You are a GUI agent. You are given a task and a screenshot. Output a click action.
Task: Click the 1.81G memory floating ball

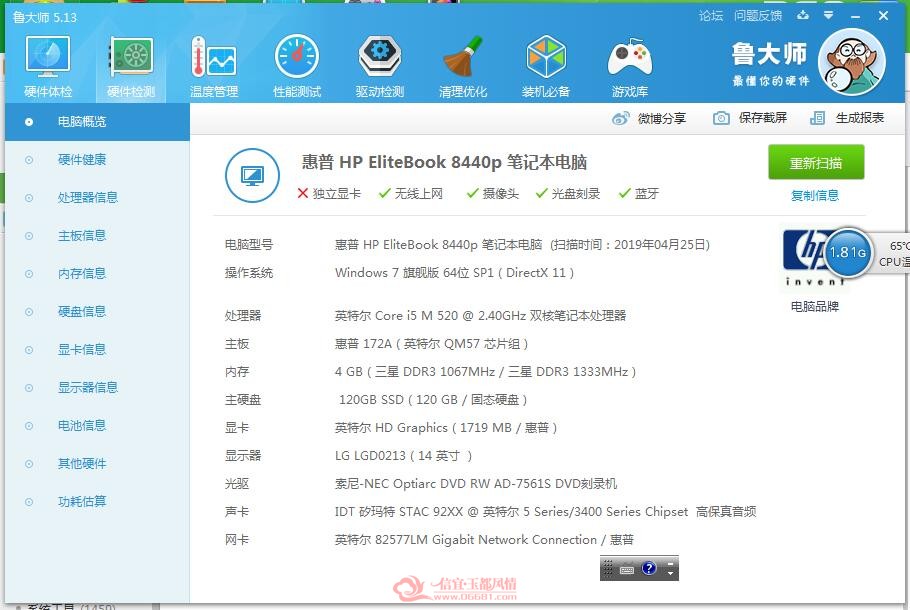point(848,252)
